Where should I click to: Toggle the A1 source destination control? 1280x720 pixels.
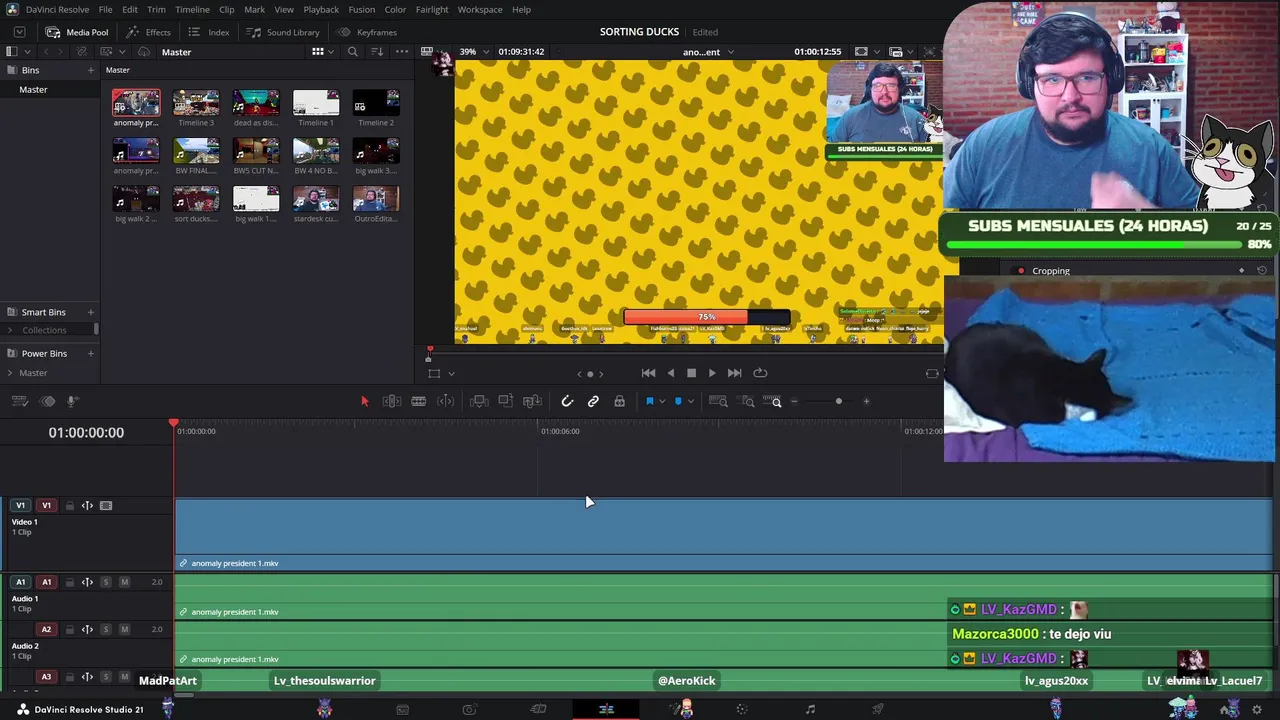click(20, 582)
